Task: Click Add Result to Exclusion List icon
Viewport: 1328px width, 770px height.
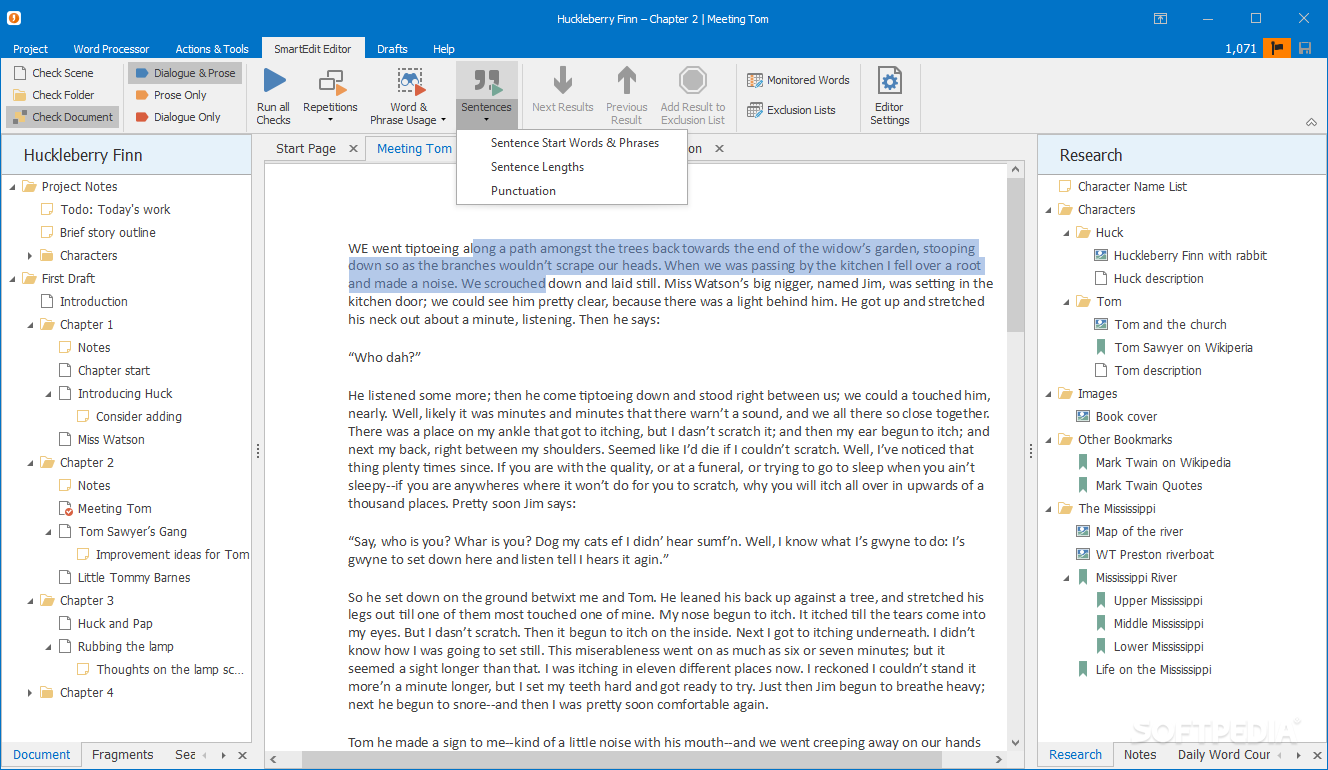Action: click(x=692, y=81)
